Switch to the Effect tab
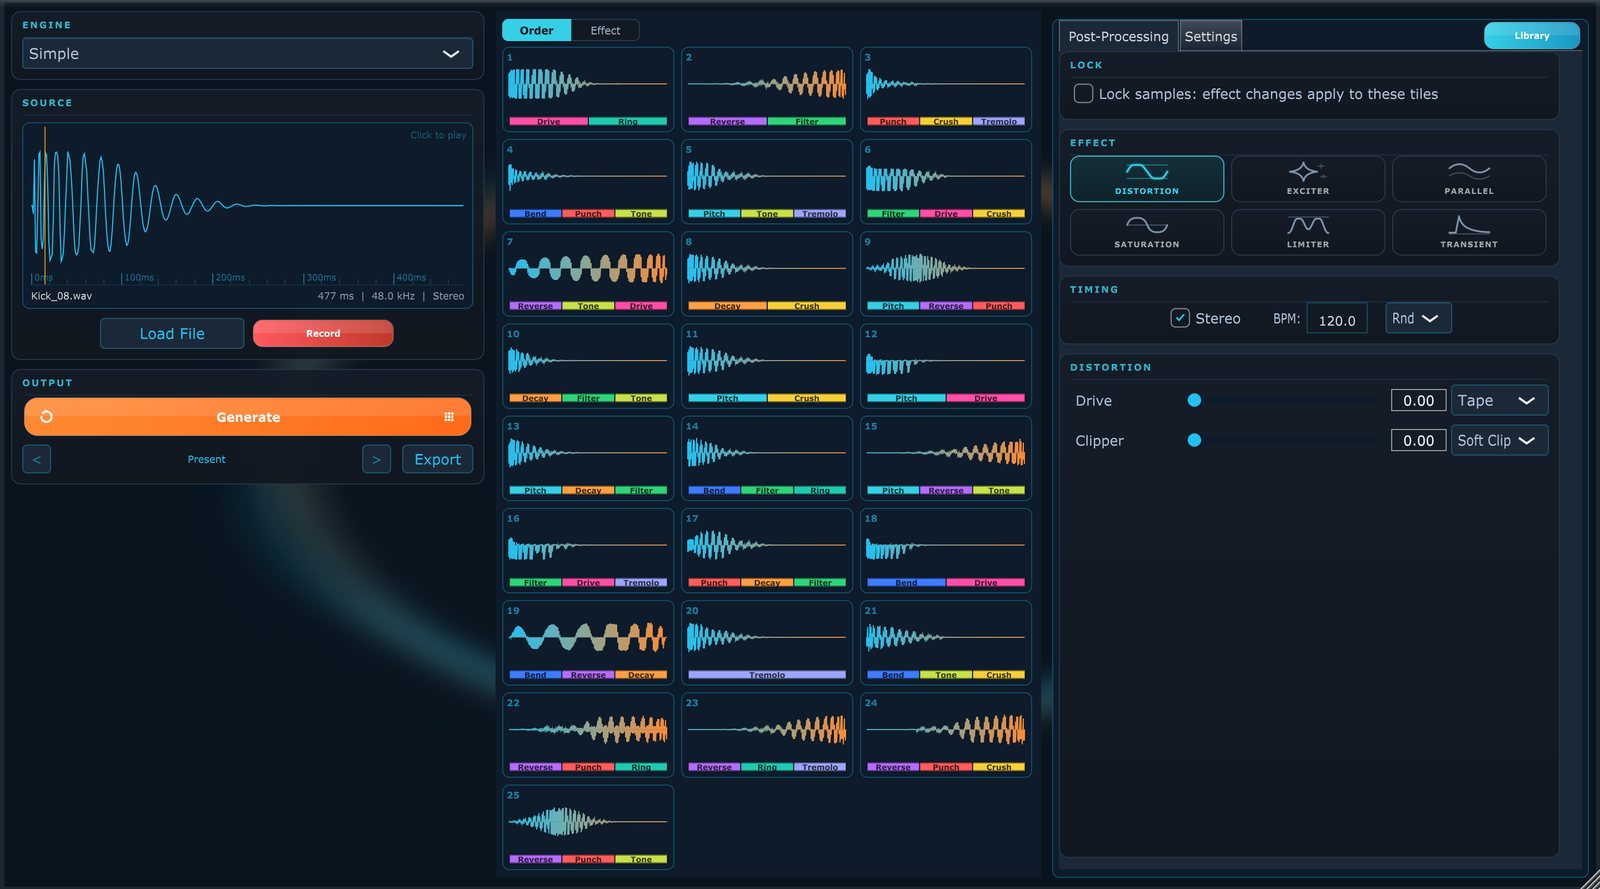 click(605, 30)
